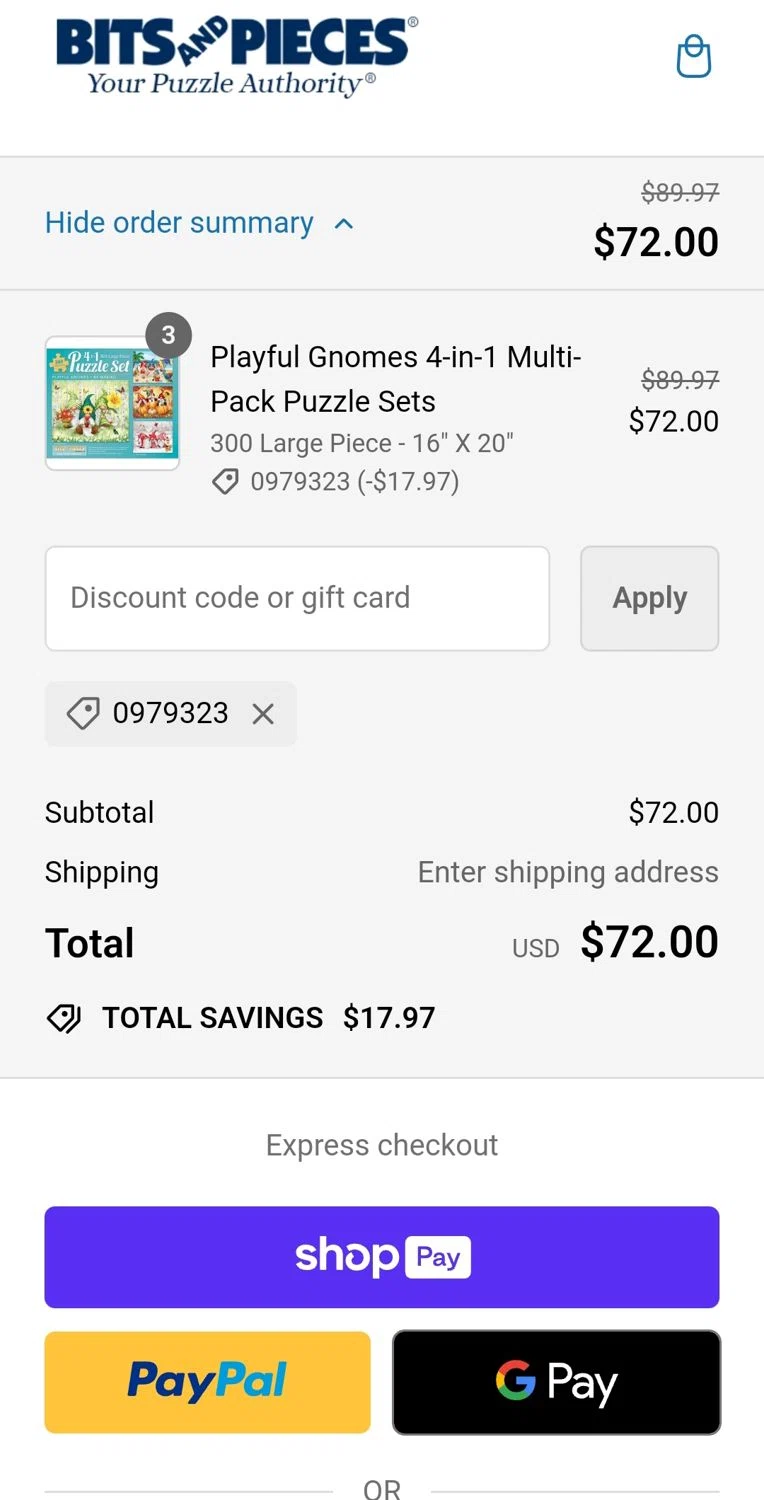Click the Total Savings $17.97 label
Image resolution: width=764 pixels, height=1500 pixels.
(x=268, y=1018)
